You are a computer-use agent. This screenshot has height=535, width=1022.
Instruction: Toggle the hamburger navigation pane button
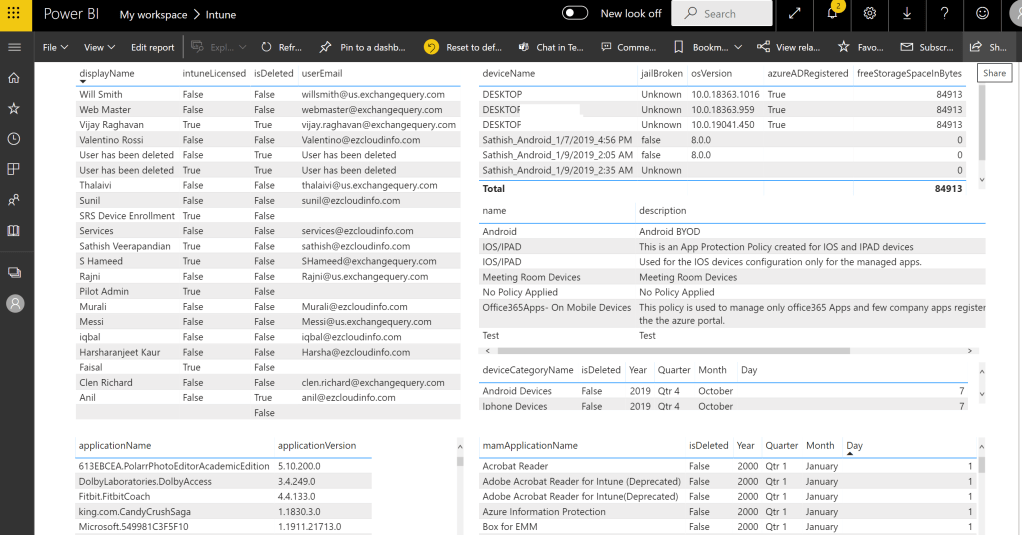[x=14, y=47]
